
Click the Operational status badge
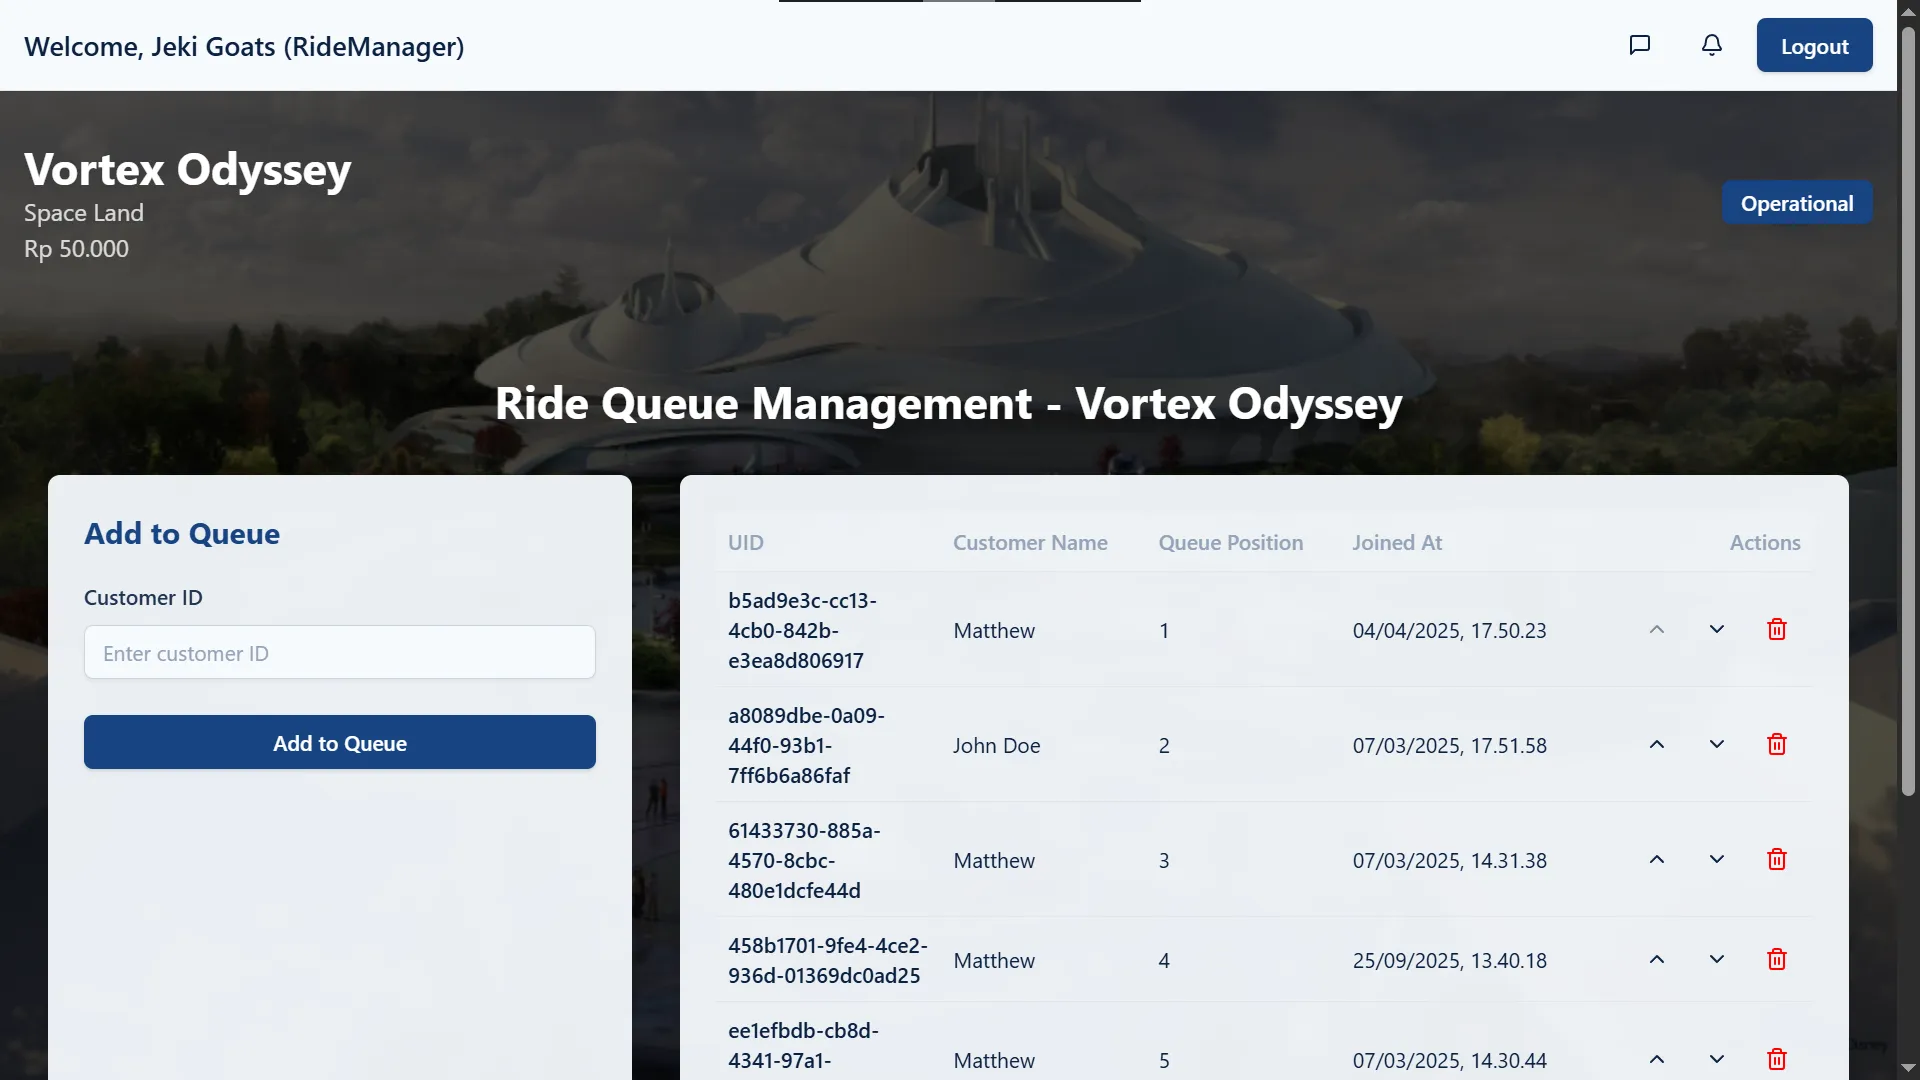tap(1796, 204)
